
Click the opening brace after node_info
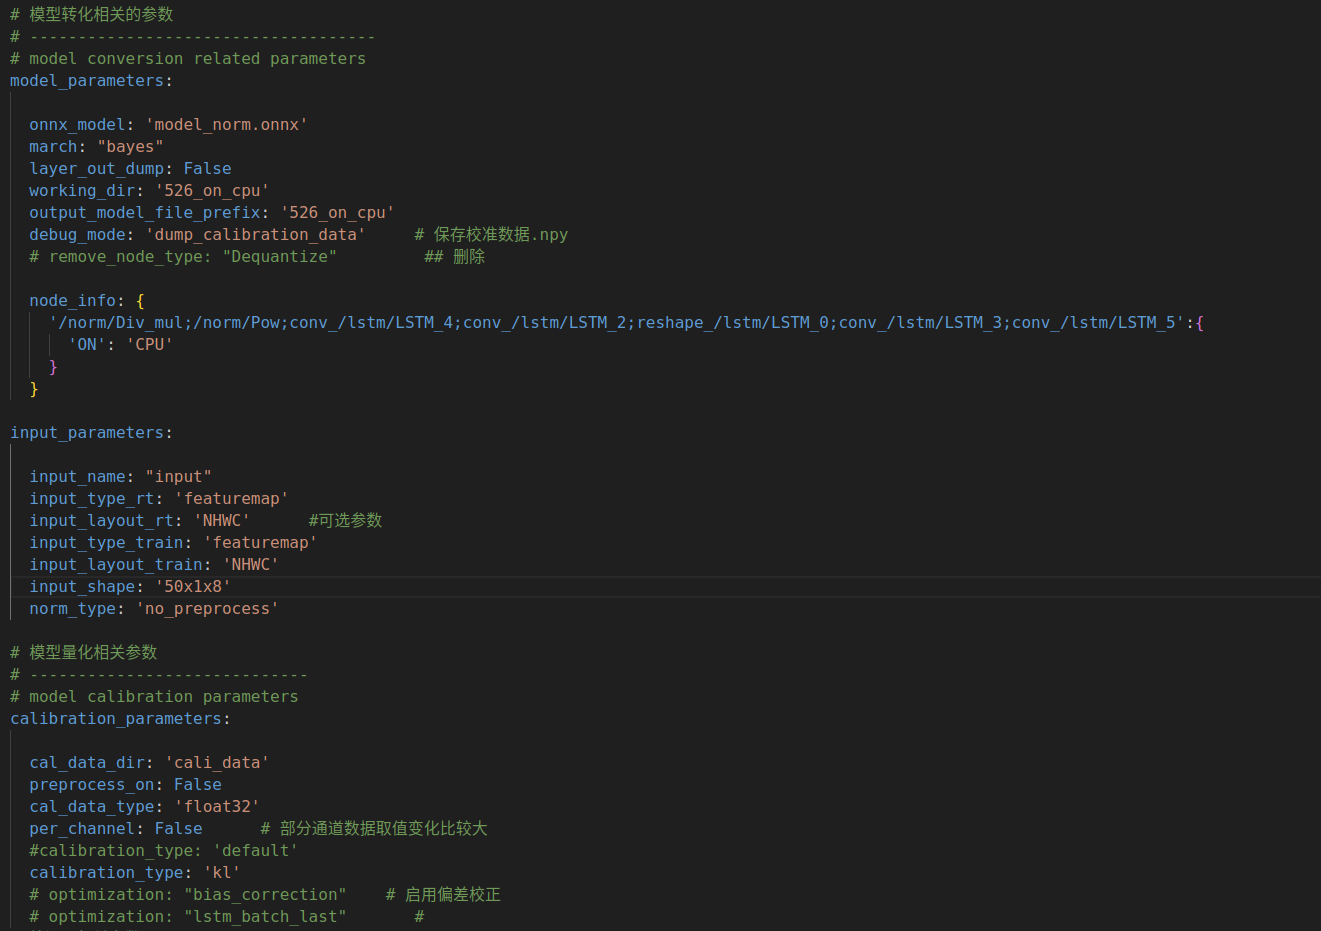tap(140, 301)
